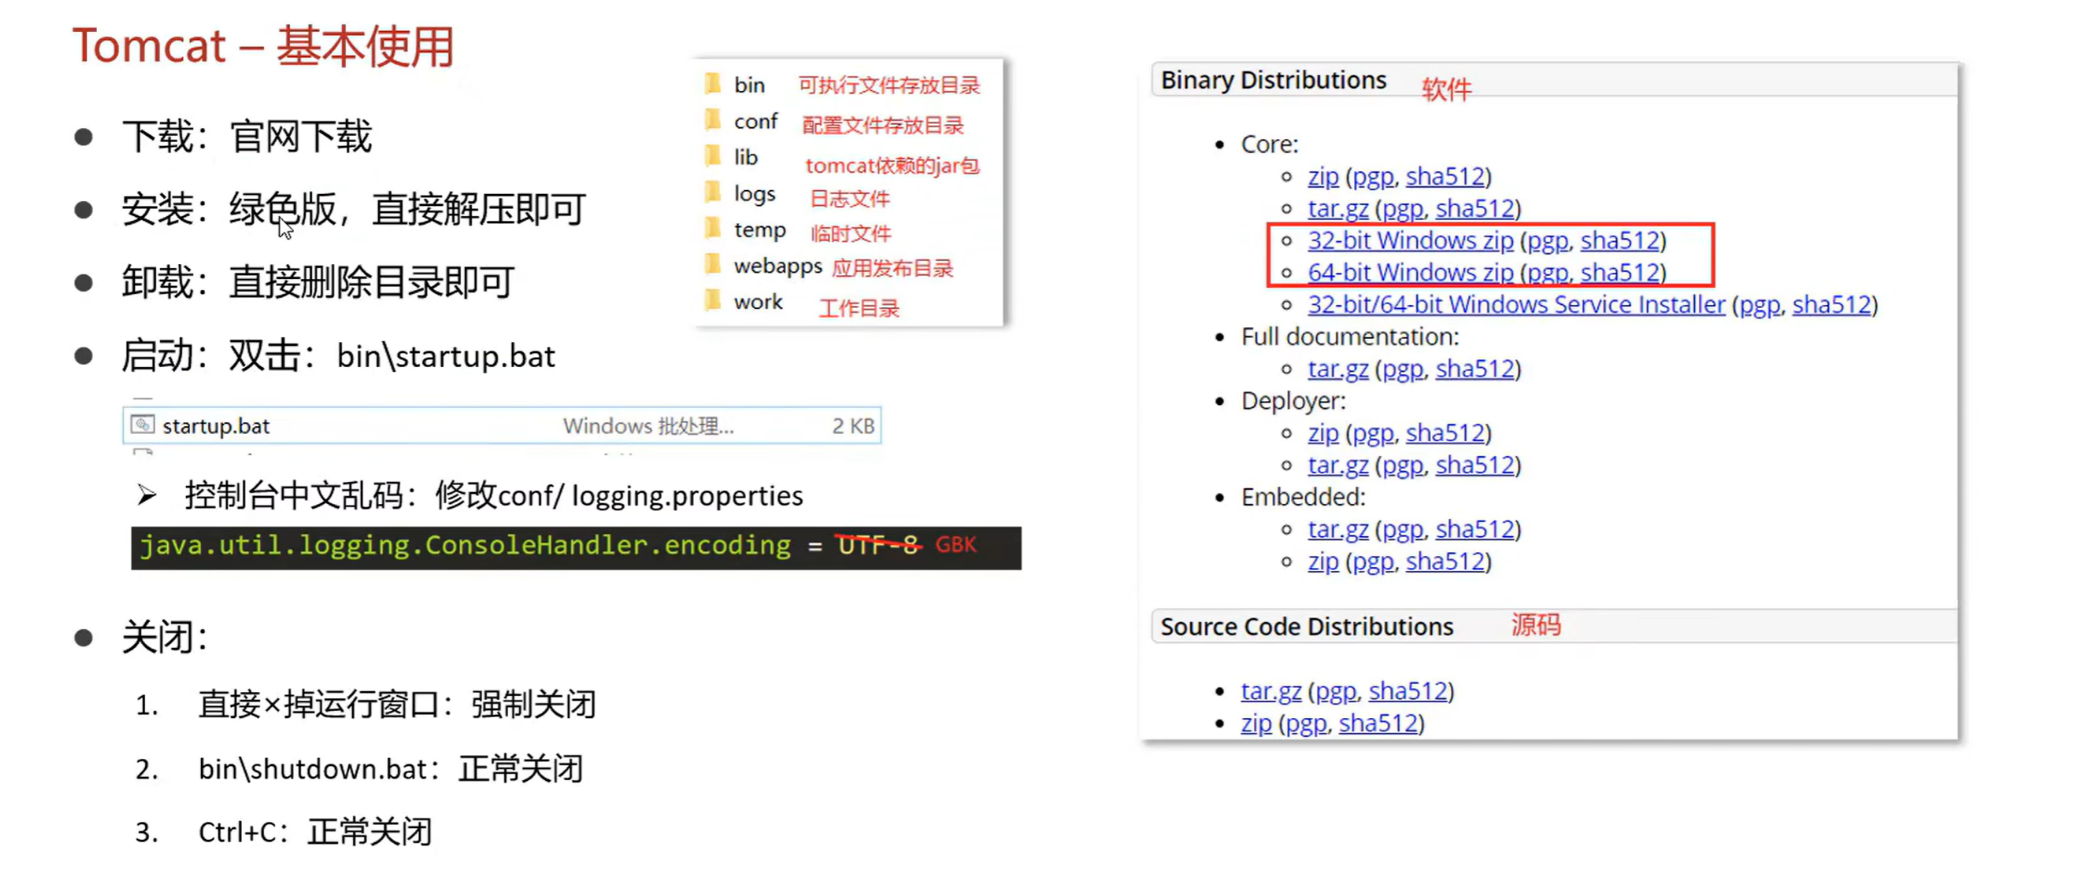Click the Windows 批处理 file type cell
The image size is (2073, 887).
pyautogui.click(x=648, y=426)
